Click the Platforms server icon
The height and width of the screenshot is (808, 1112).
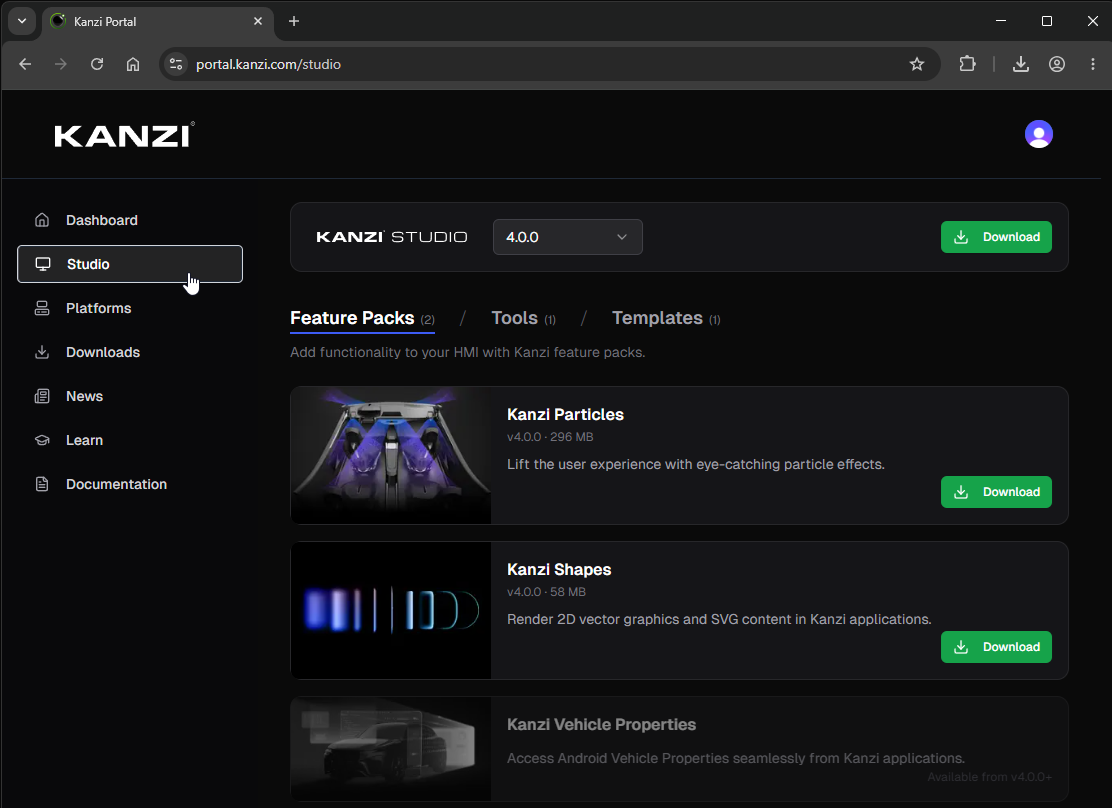click(x=42, y=308)
